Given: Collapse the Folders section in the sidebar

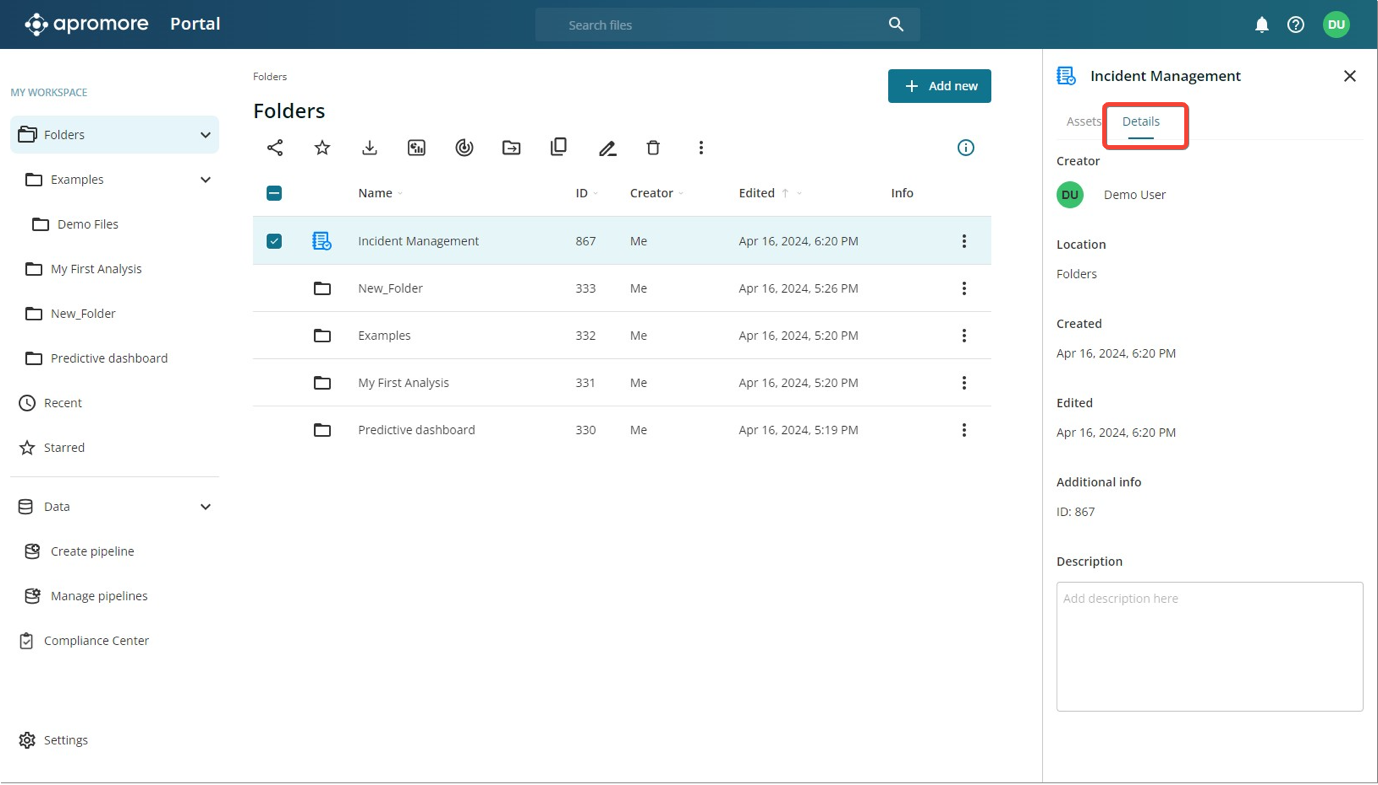Looking at the screenshot, I should point(205,135).
